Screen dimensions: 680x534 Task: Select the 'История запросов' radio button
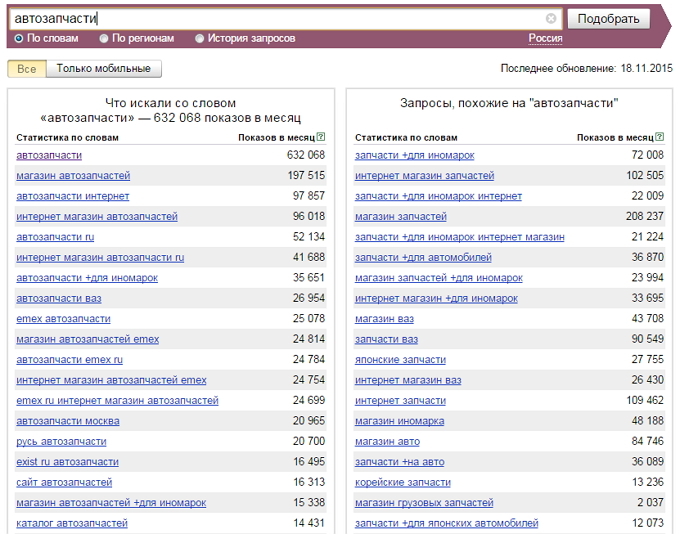199,39
